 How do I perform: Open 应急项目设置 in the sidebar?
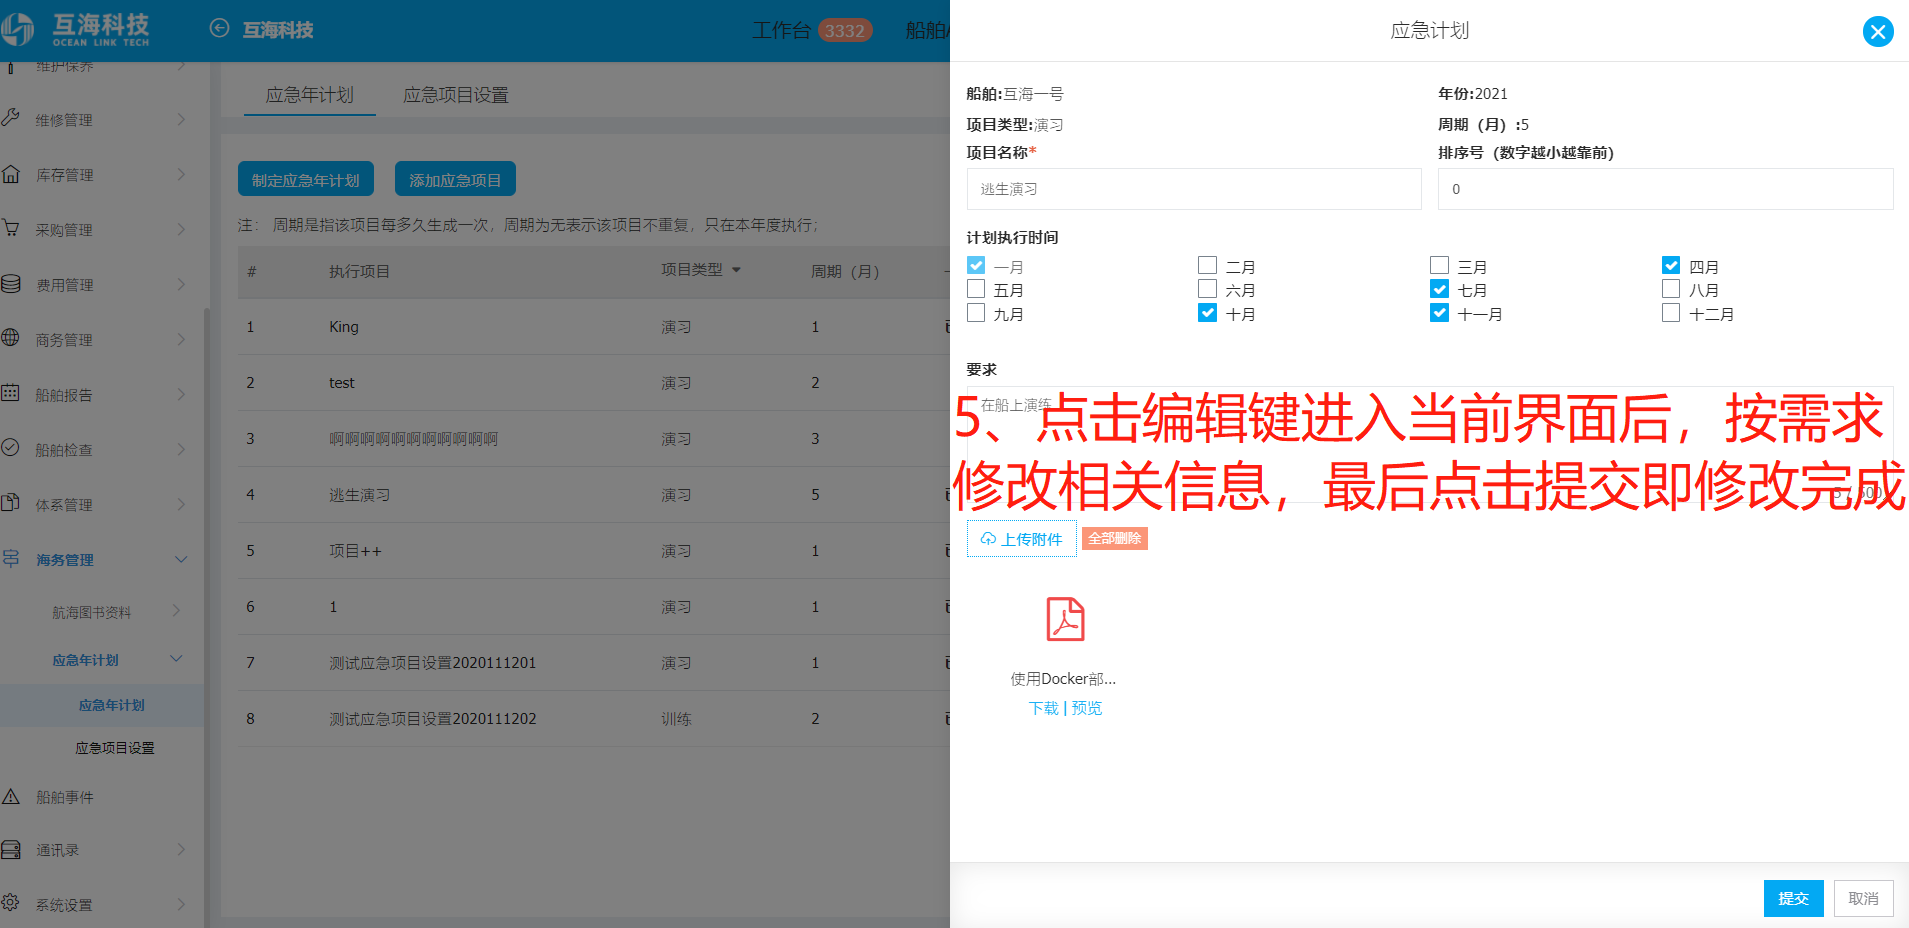[115, 748]
